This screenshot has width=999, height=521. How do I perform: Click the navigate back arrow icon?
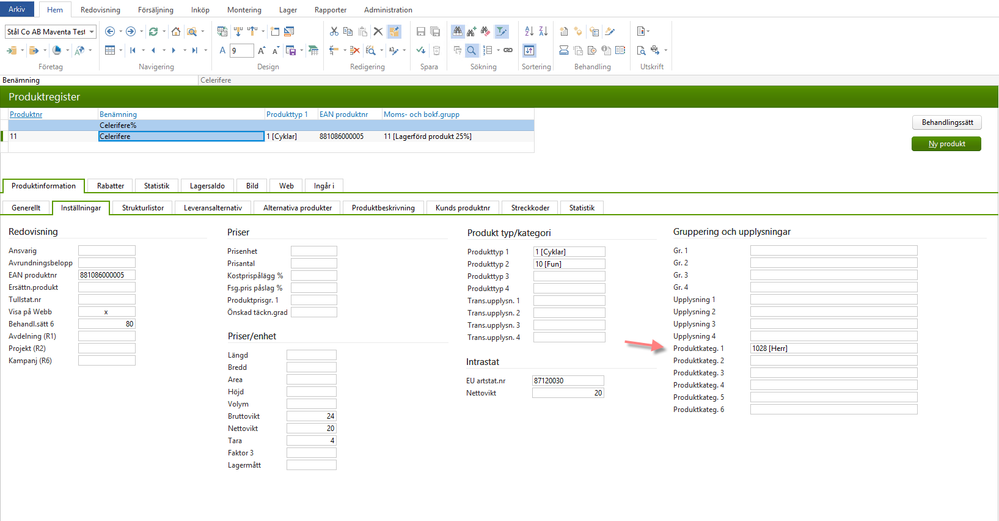pos(110,31)
